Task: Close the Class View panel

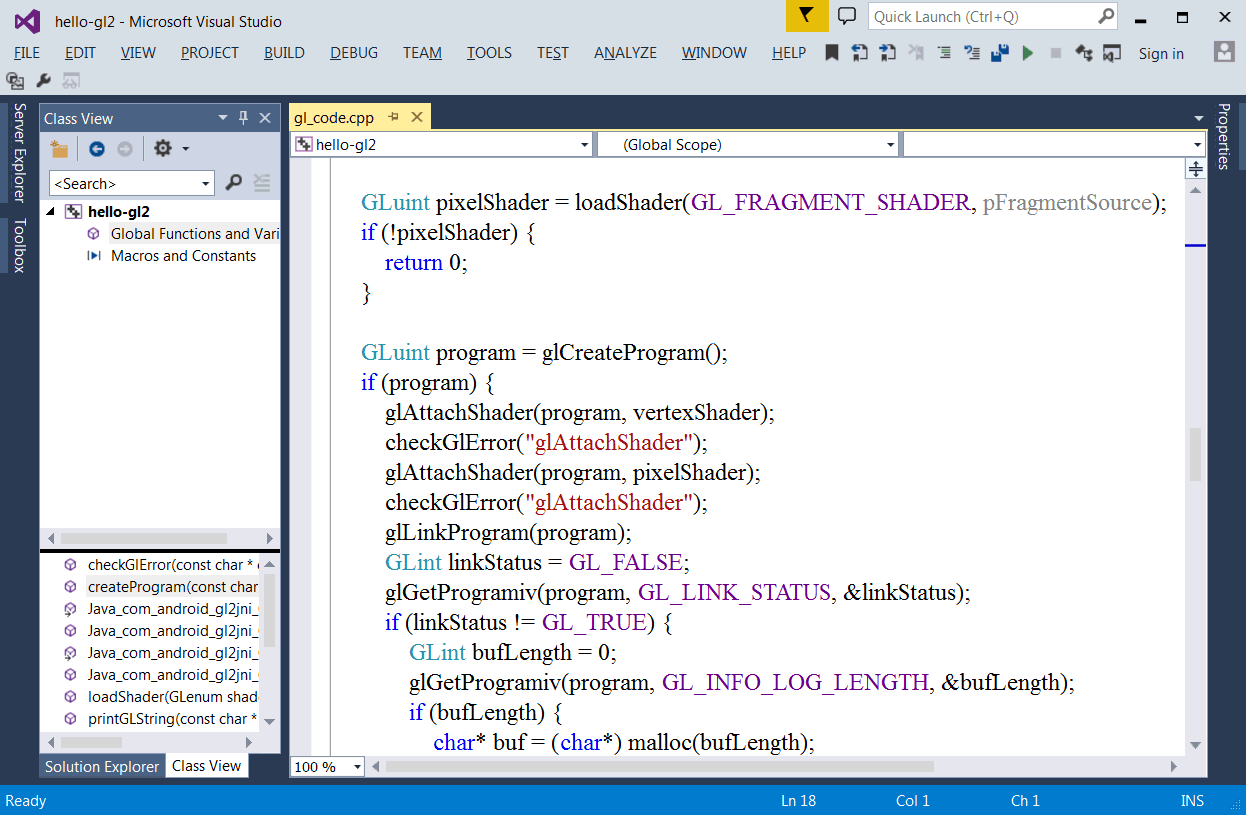Action: (265, 118)
